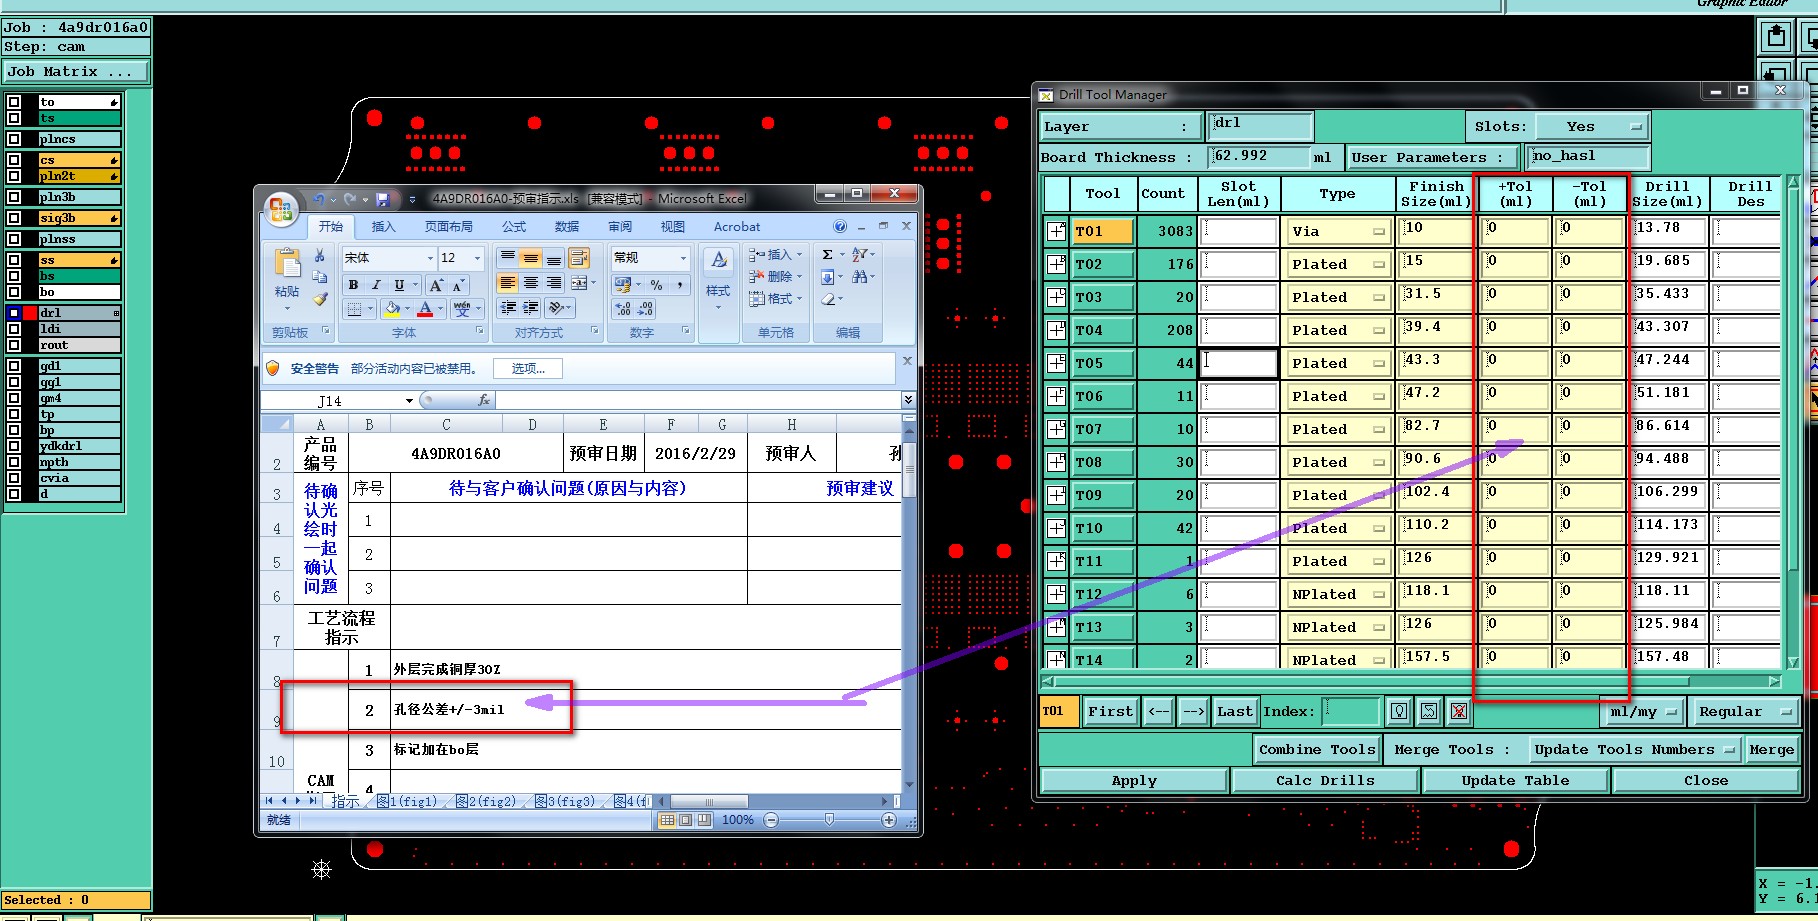
Task: Click the Board Thickness field showing 62.992
Action: coord(1258,157)
